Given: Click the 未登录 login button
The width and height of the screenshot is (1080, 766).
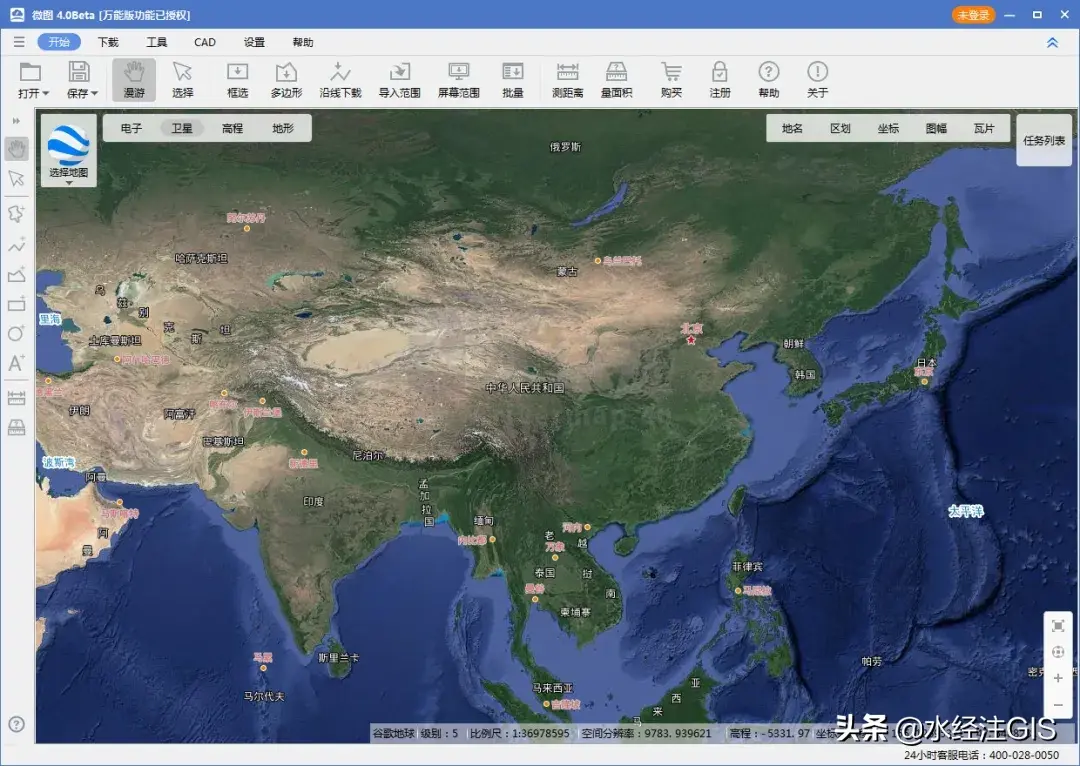Looking at the screenshot, I should tap(973, 15).
